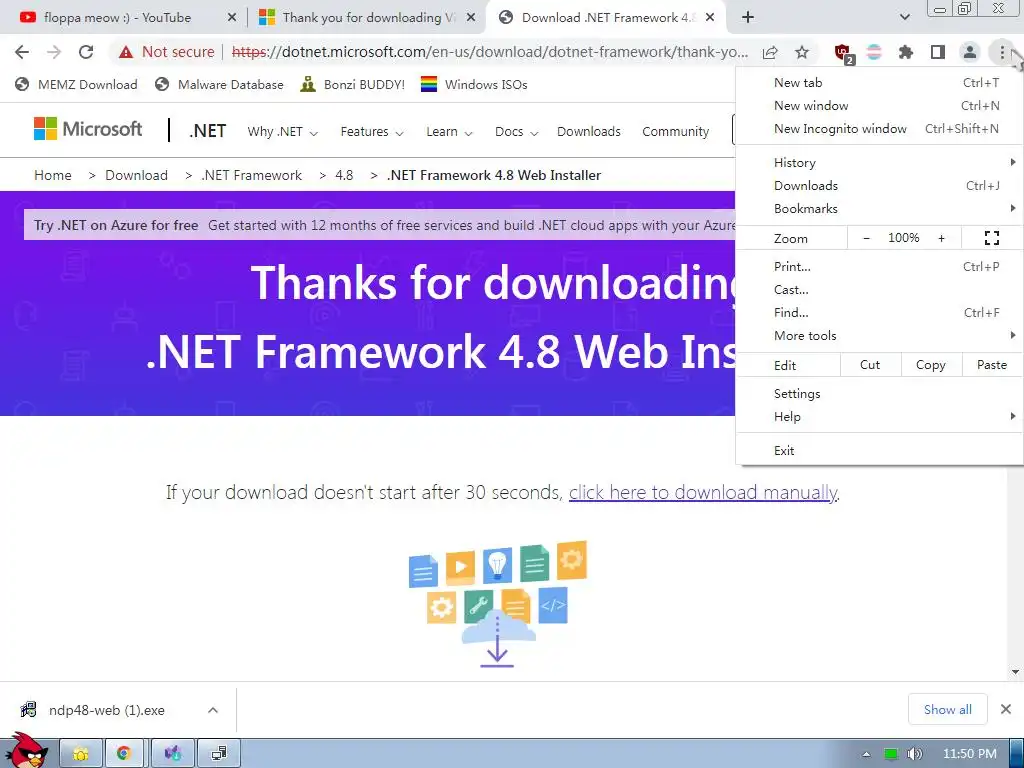The image size is (1024, 768).
Task: Go to Download in the breadcrumb
Action: tap(136, 175)
